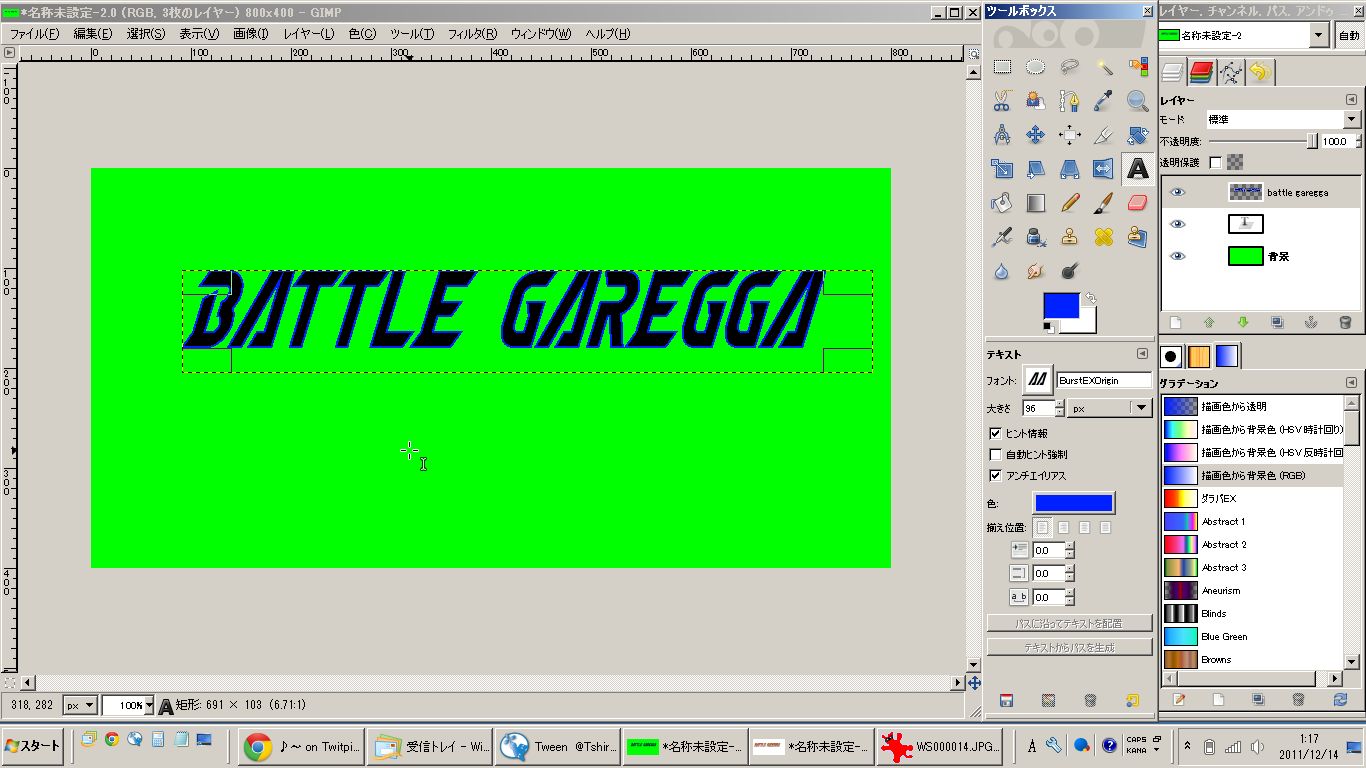Select the Blue Green gradient

click(x=1252, y=636)
